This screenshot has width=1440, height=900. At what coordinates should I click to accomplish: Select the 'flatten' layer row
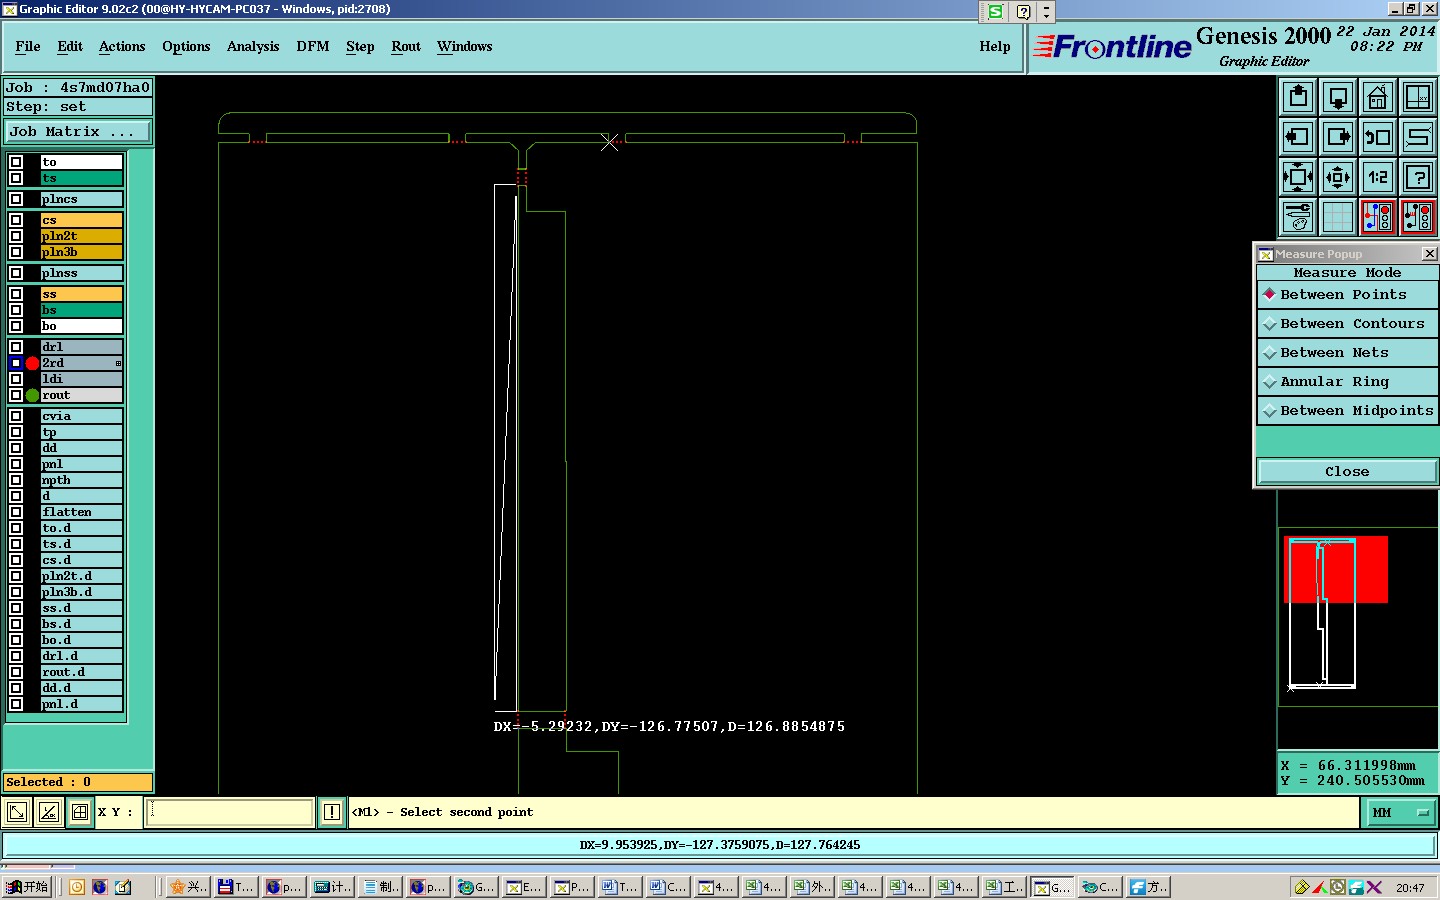pos(81,512)
